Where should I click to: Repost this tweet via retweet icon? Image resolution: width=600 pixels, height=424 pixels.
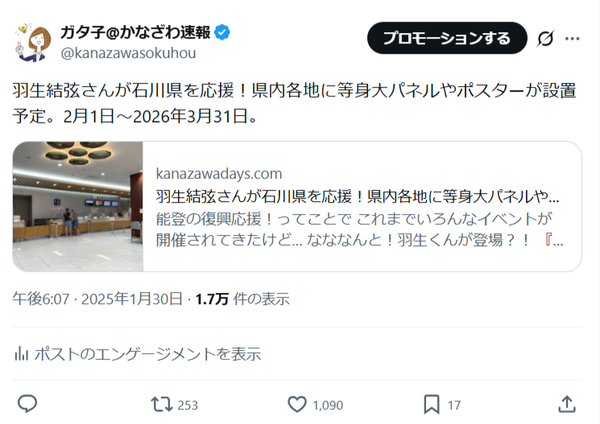[x=162, y=404]
